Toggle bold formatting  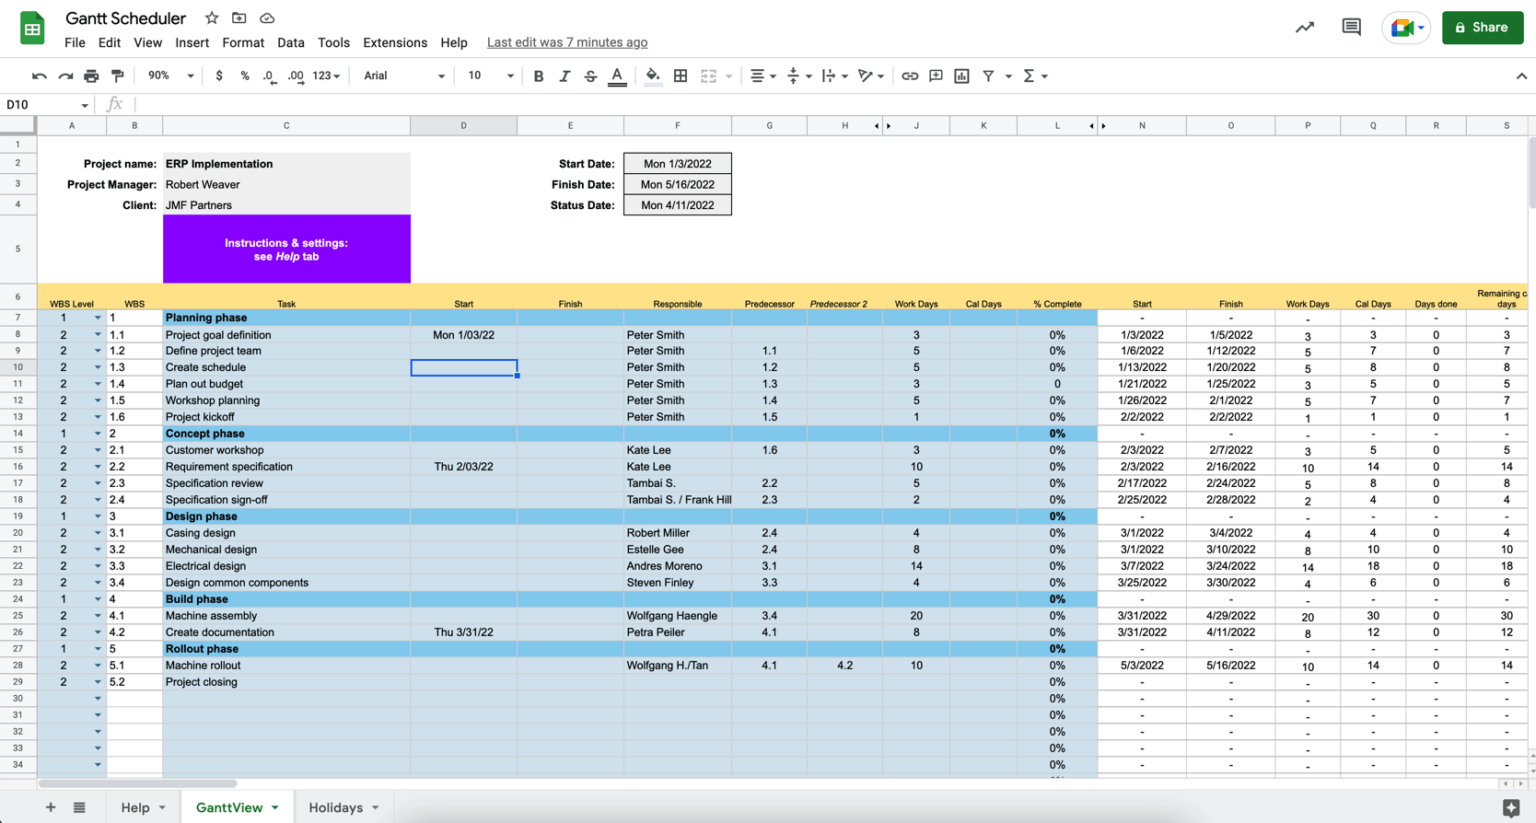(x=538, y=76)
